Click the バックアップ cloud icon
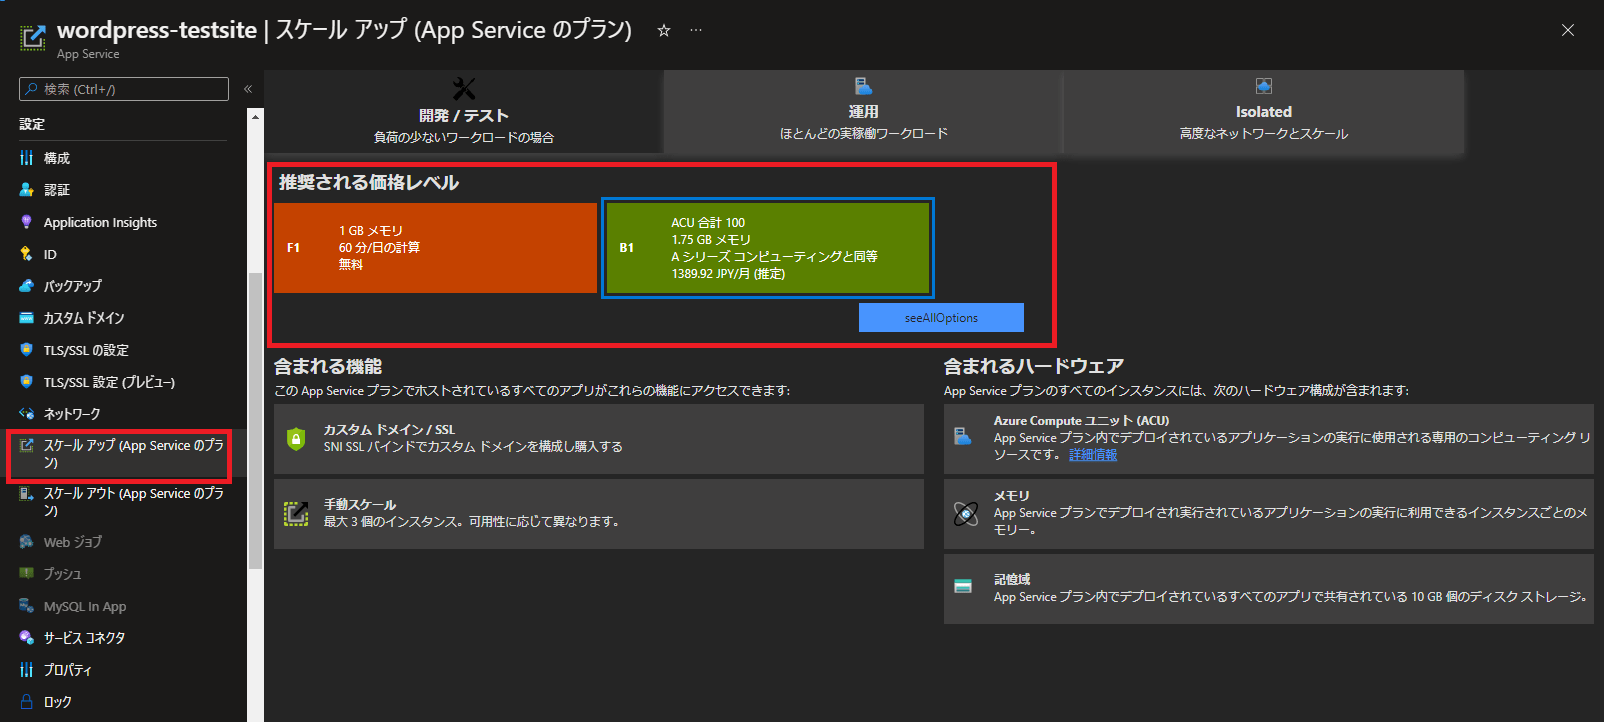The width and height of the screenshot is (1604, 722). [x=26, y=286]
